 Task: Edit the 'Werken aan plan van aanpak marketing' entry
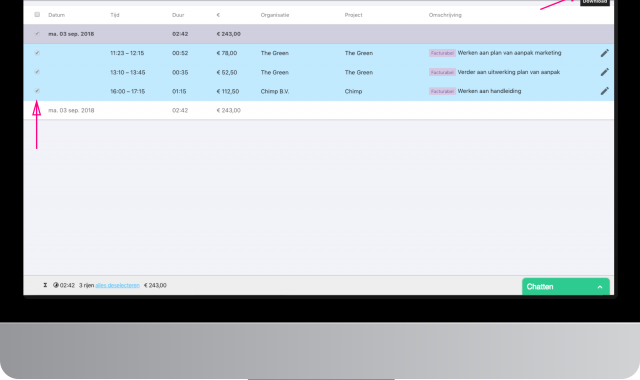click(604, 53)
